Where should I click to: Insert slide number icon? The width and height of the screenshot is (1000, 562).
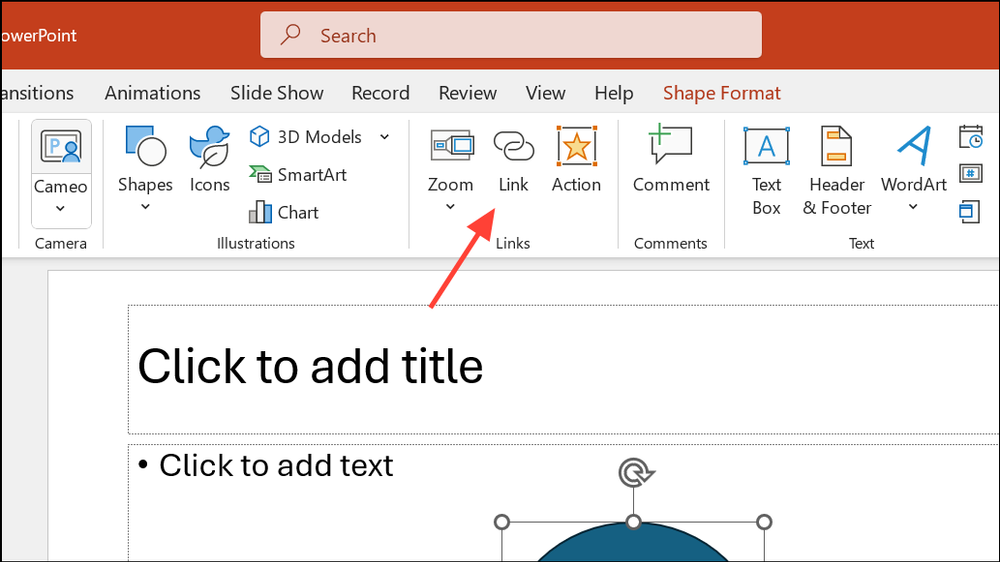(971, 174)
